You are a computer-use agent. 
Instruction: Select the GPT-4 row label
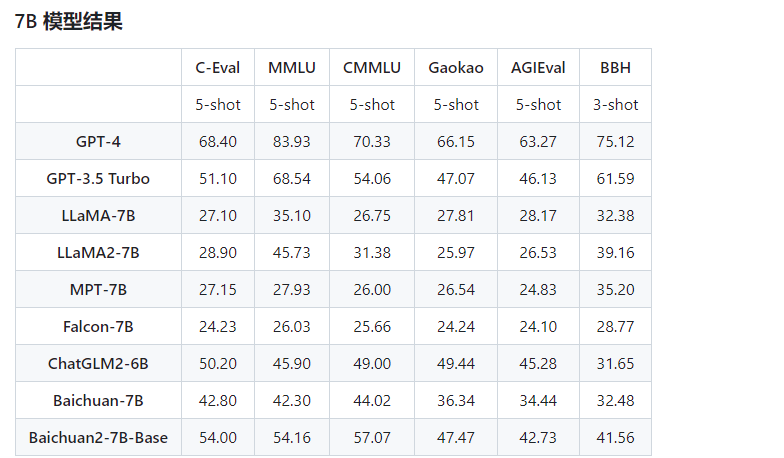coord(98,141)
